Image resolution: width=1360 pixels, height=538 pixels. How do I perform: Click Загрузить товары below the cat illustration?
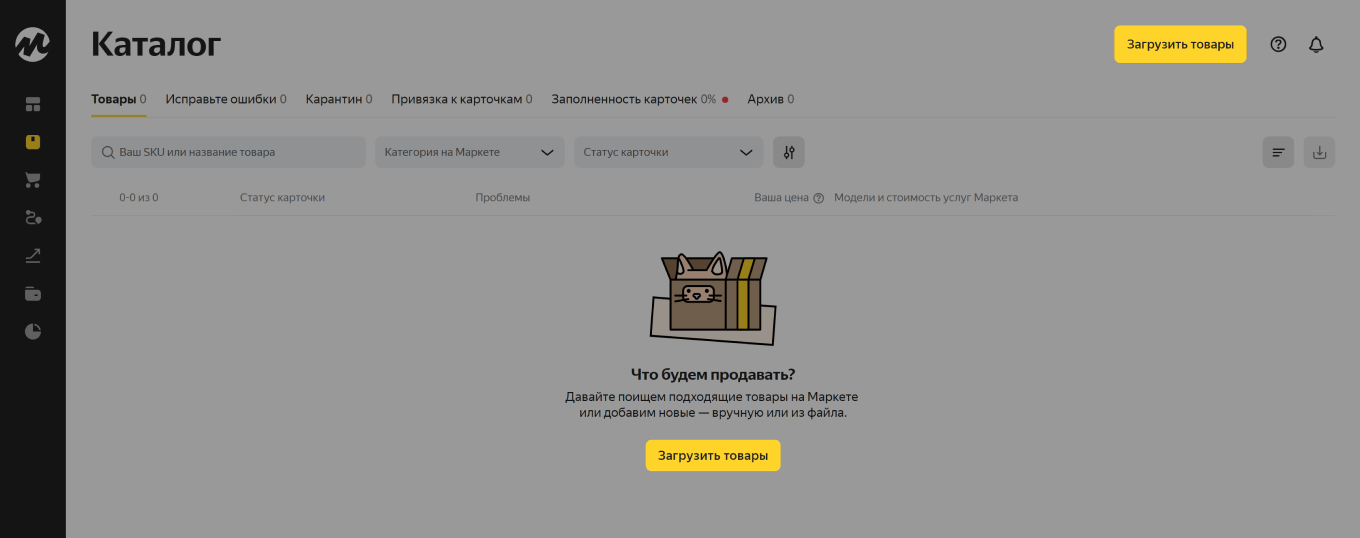pos(713,455)
